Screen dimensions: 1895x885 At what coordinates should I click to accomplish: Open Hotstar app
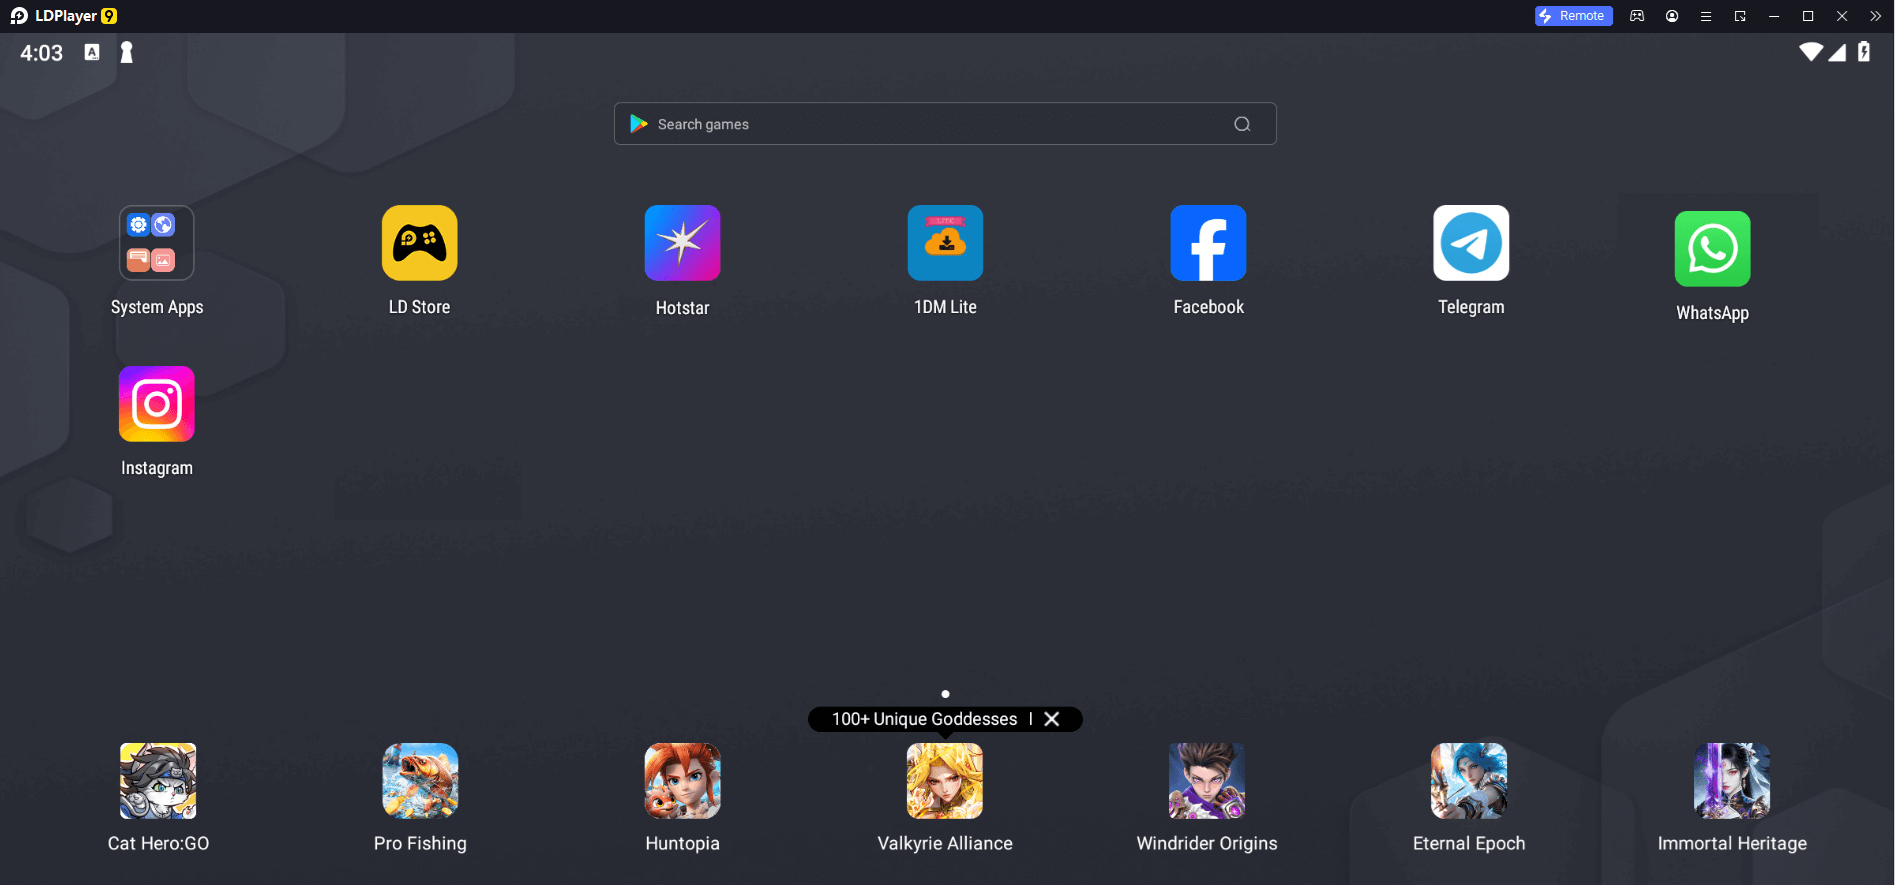(683, 243)
